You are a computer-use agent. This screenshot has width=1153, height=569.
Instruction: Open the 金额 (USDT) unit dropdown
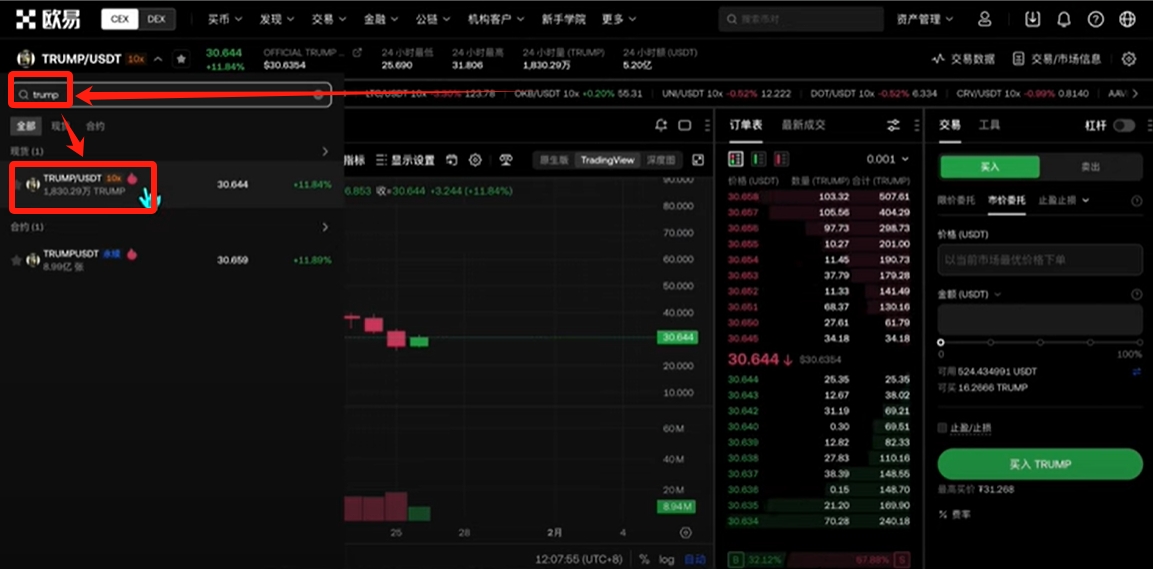click(x=969, y=294)
